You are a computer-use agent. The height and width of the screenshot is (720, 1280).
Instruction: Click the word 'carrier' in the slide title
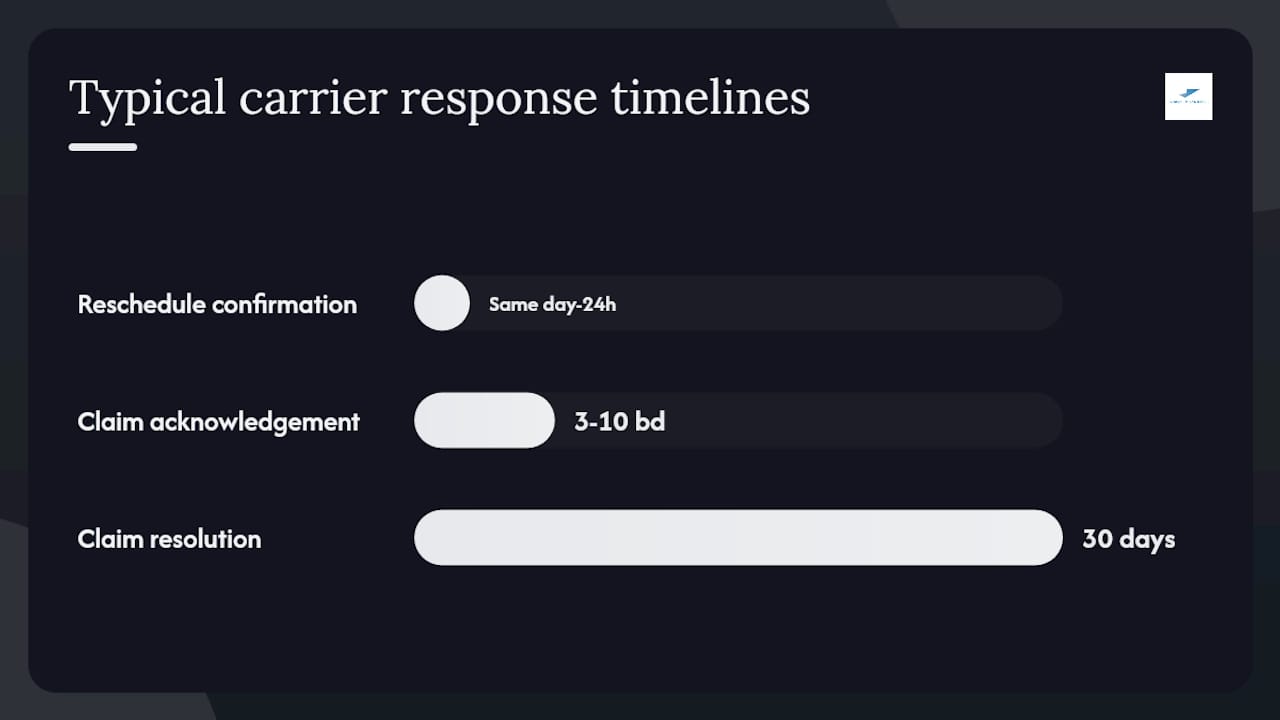(x=313, y=98)
